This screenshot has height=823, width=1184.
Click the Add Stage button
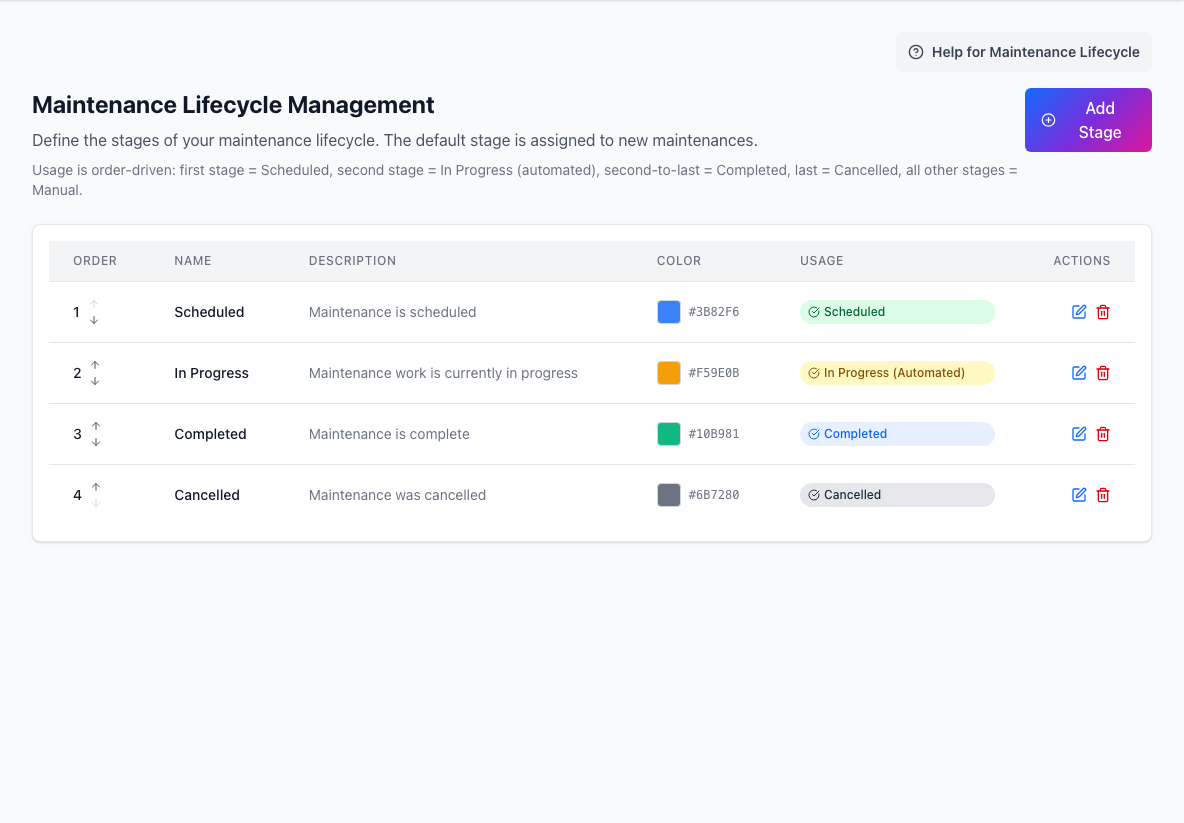[1088, 120]
